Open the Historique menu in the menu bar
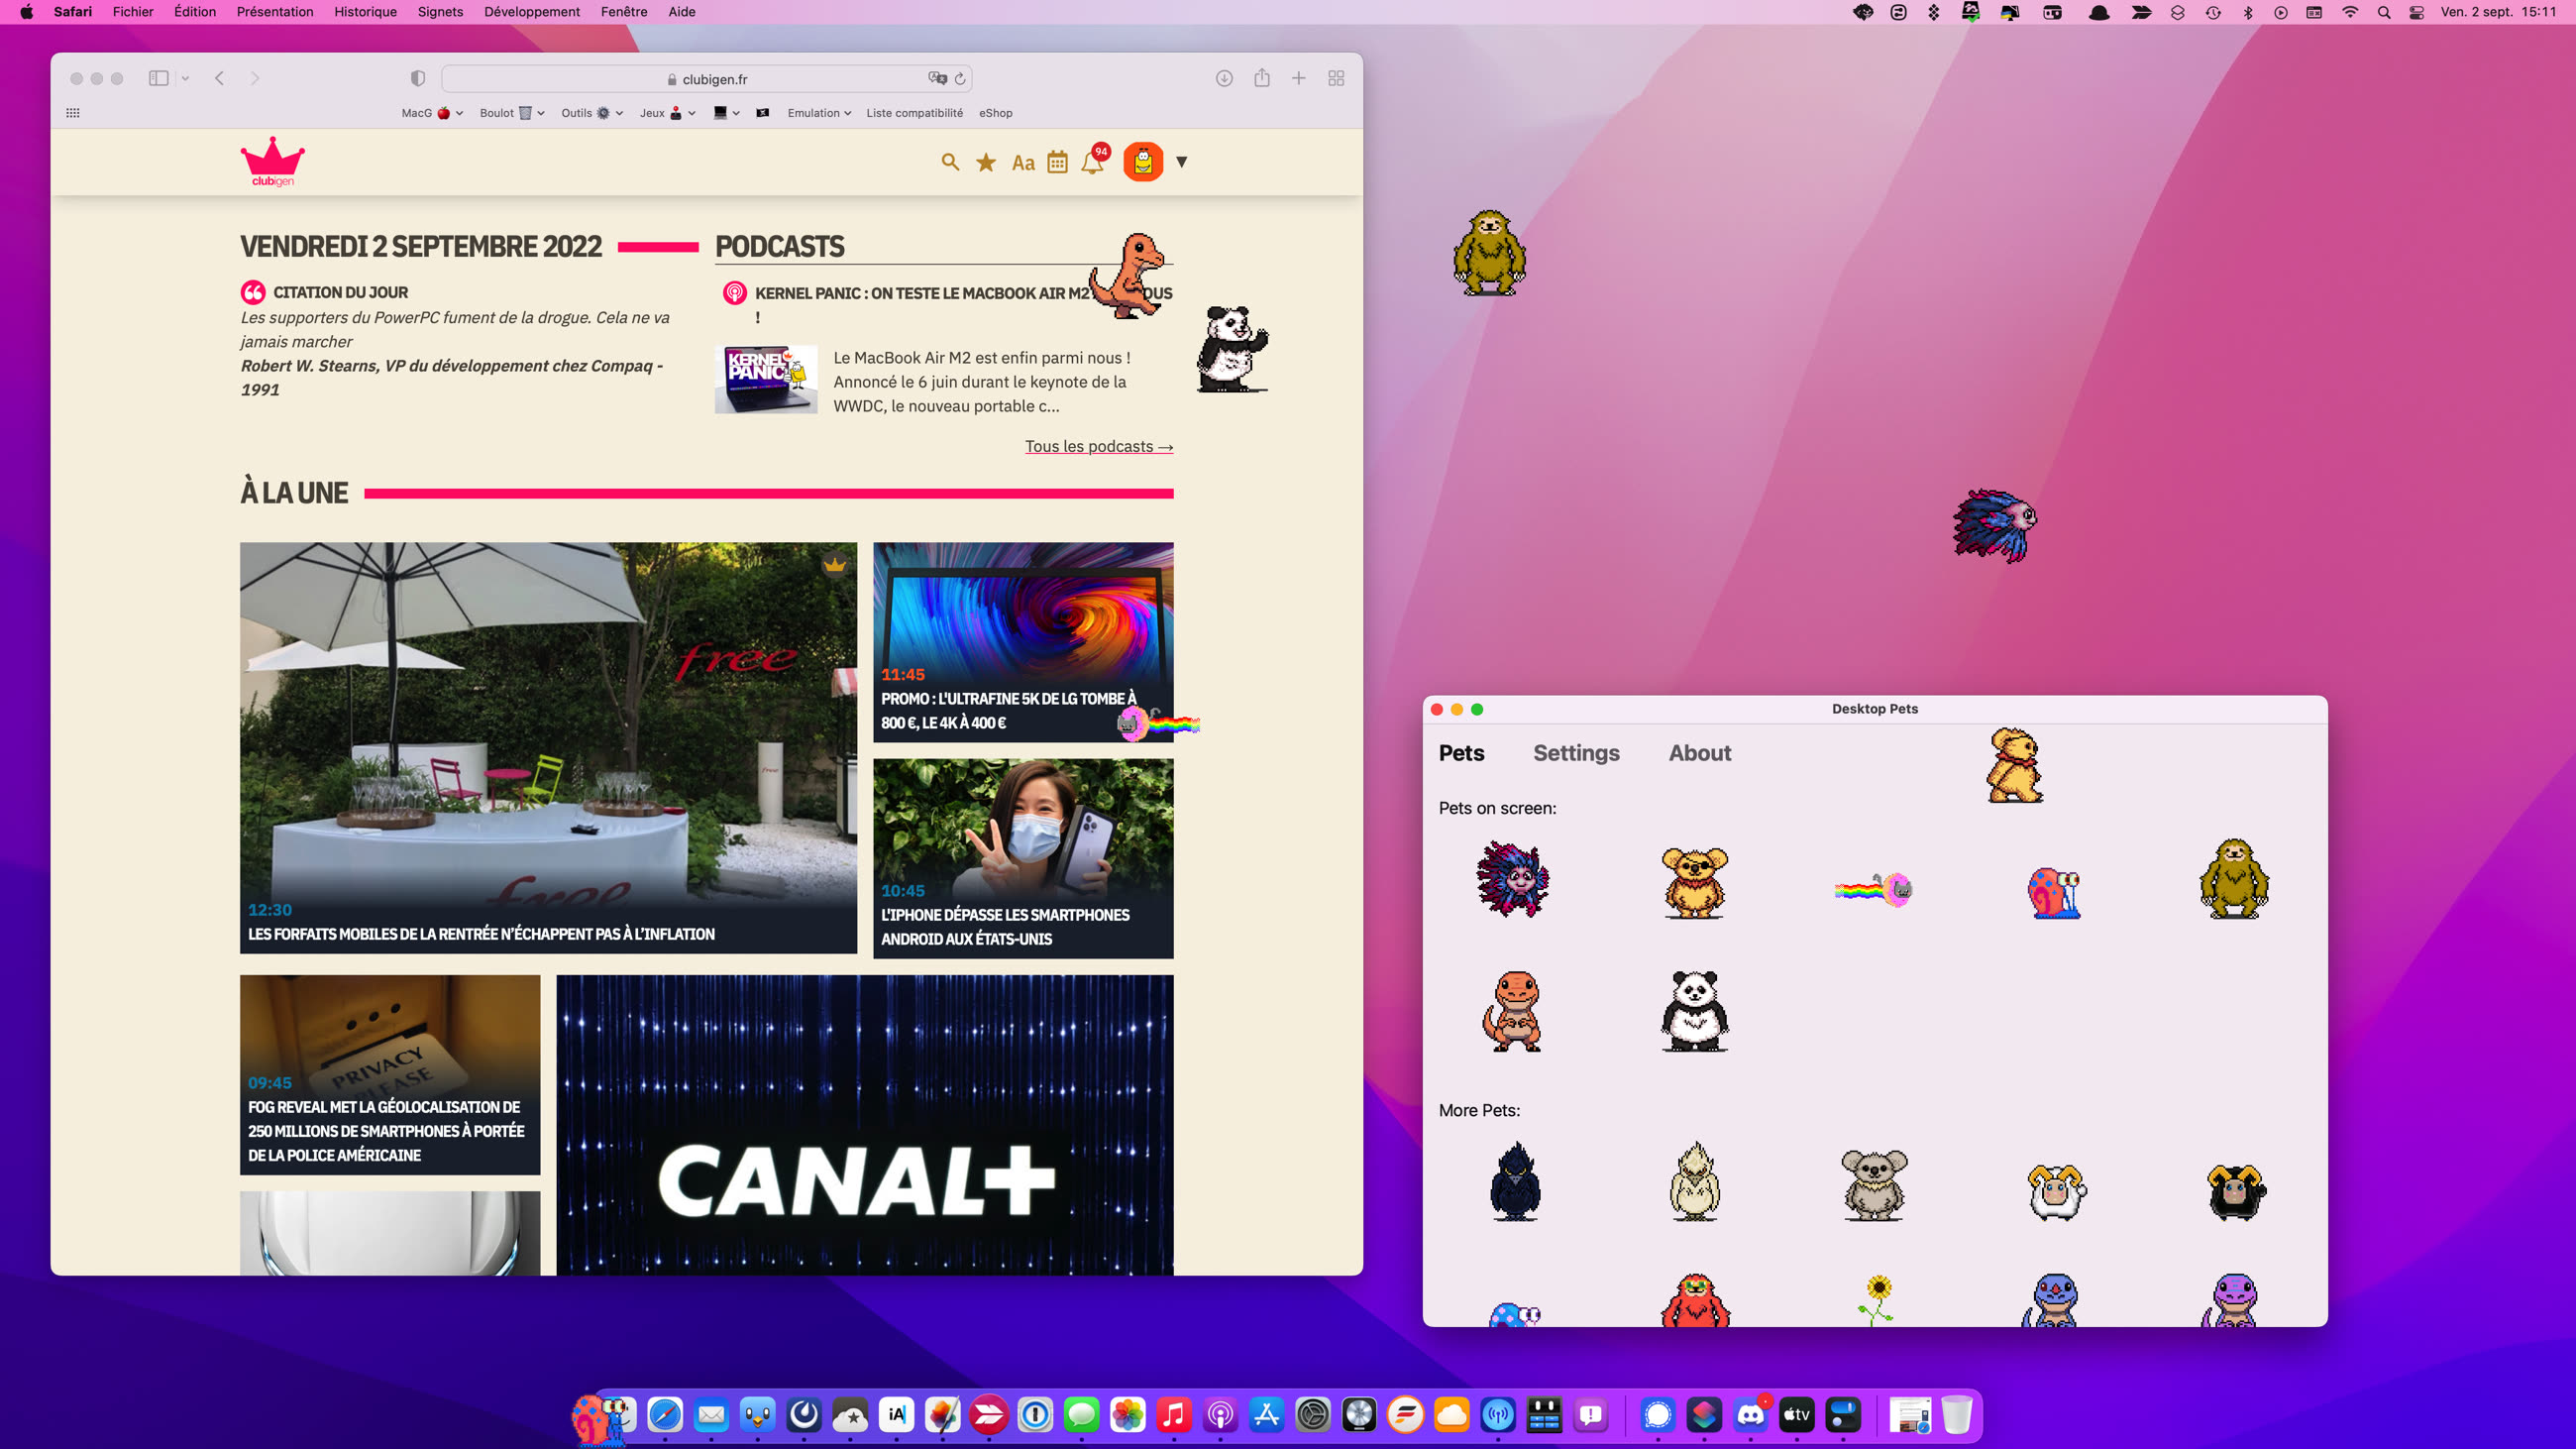This screenshot has height=1449, width=2576. [x=364, y=12]
